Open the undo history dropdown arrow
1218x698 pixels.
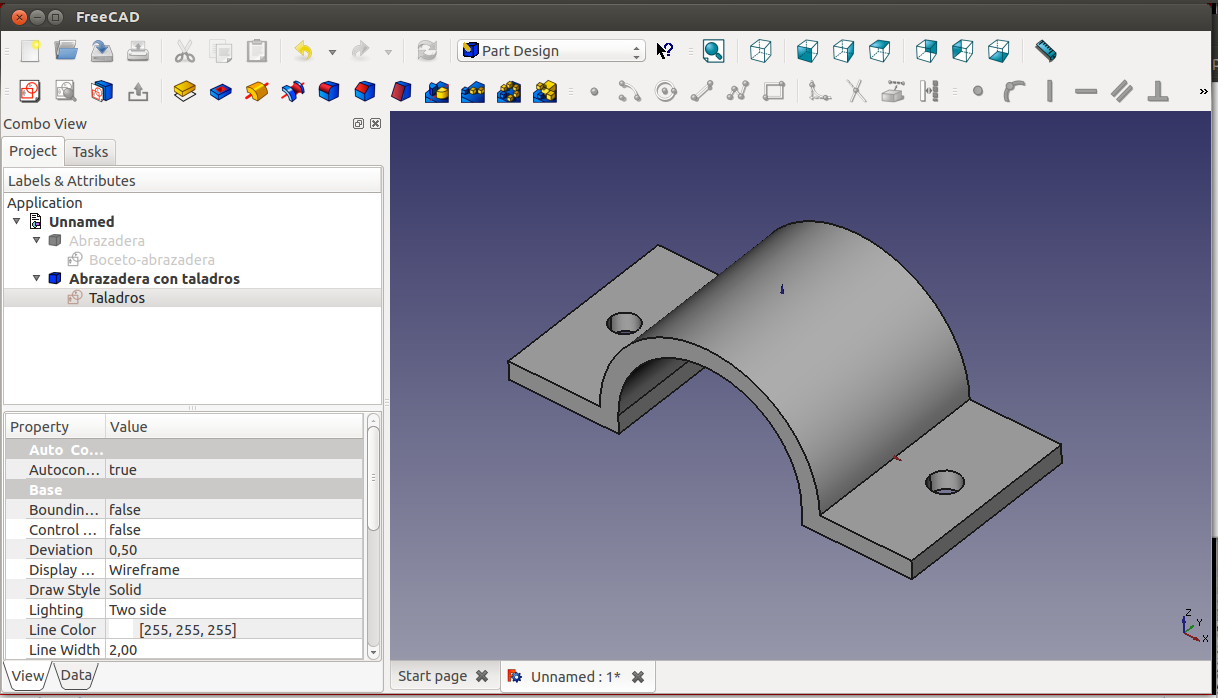click(x=332, y=51)
